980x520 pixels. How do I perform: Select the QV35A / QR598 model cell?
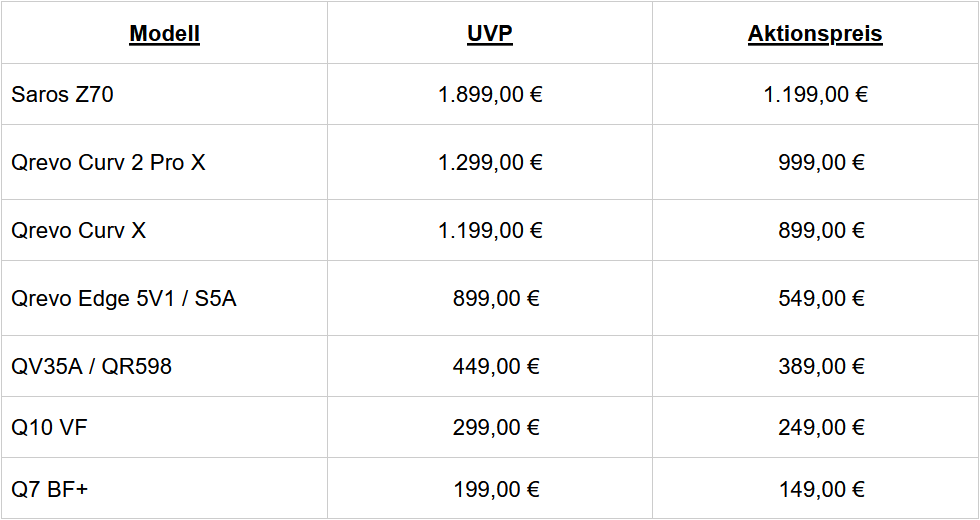click(91, 367)
